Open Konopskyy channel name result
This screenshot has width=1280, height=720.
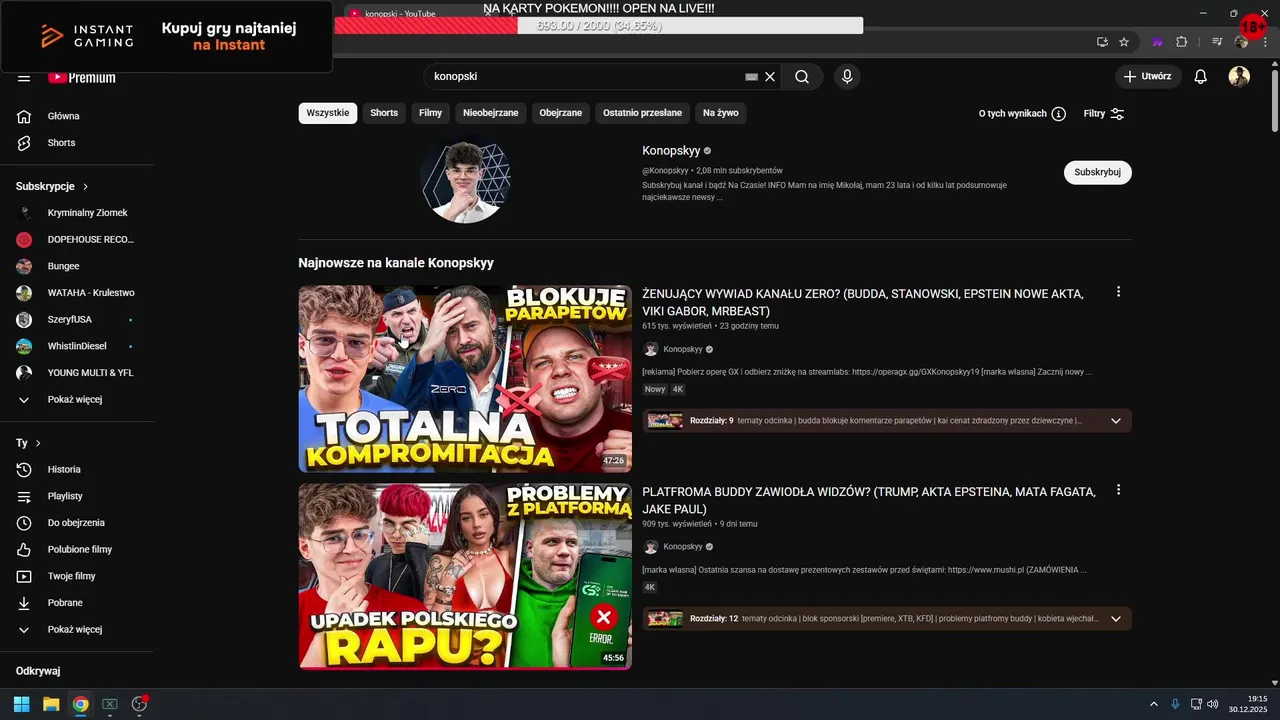coord(670,150)
